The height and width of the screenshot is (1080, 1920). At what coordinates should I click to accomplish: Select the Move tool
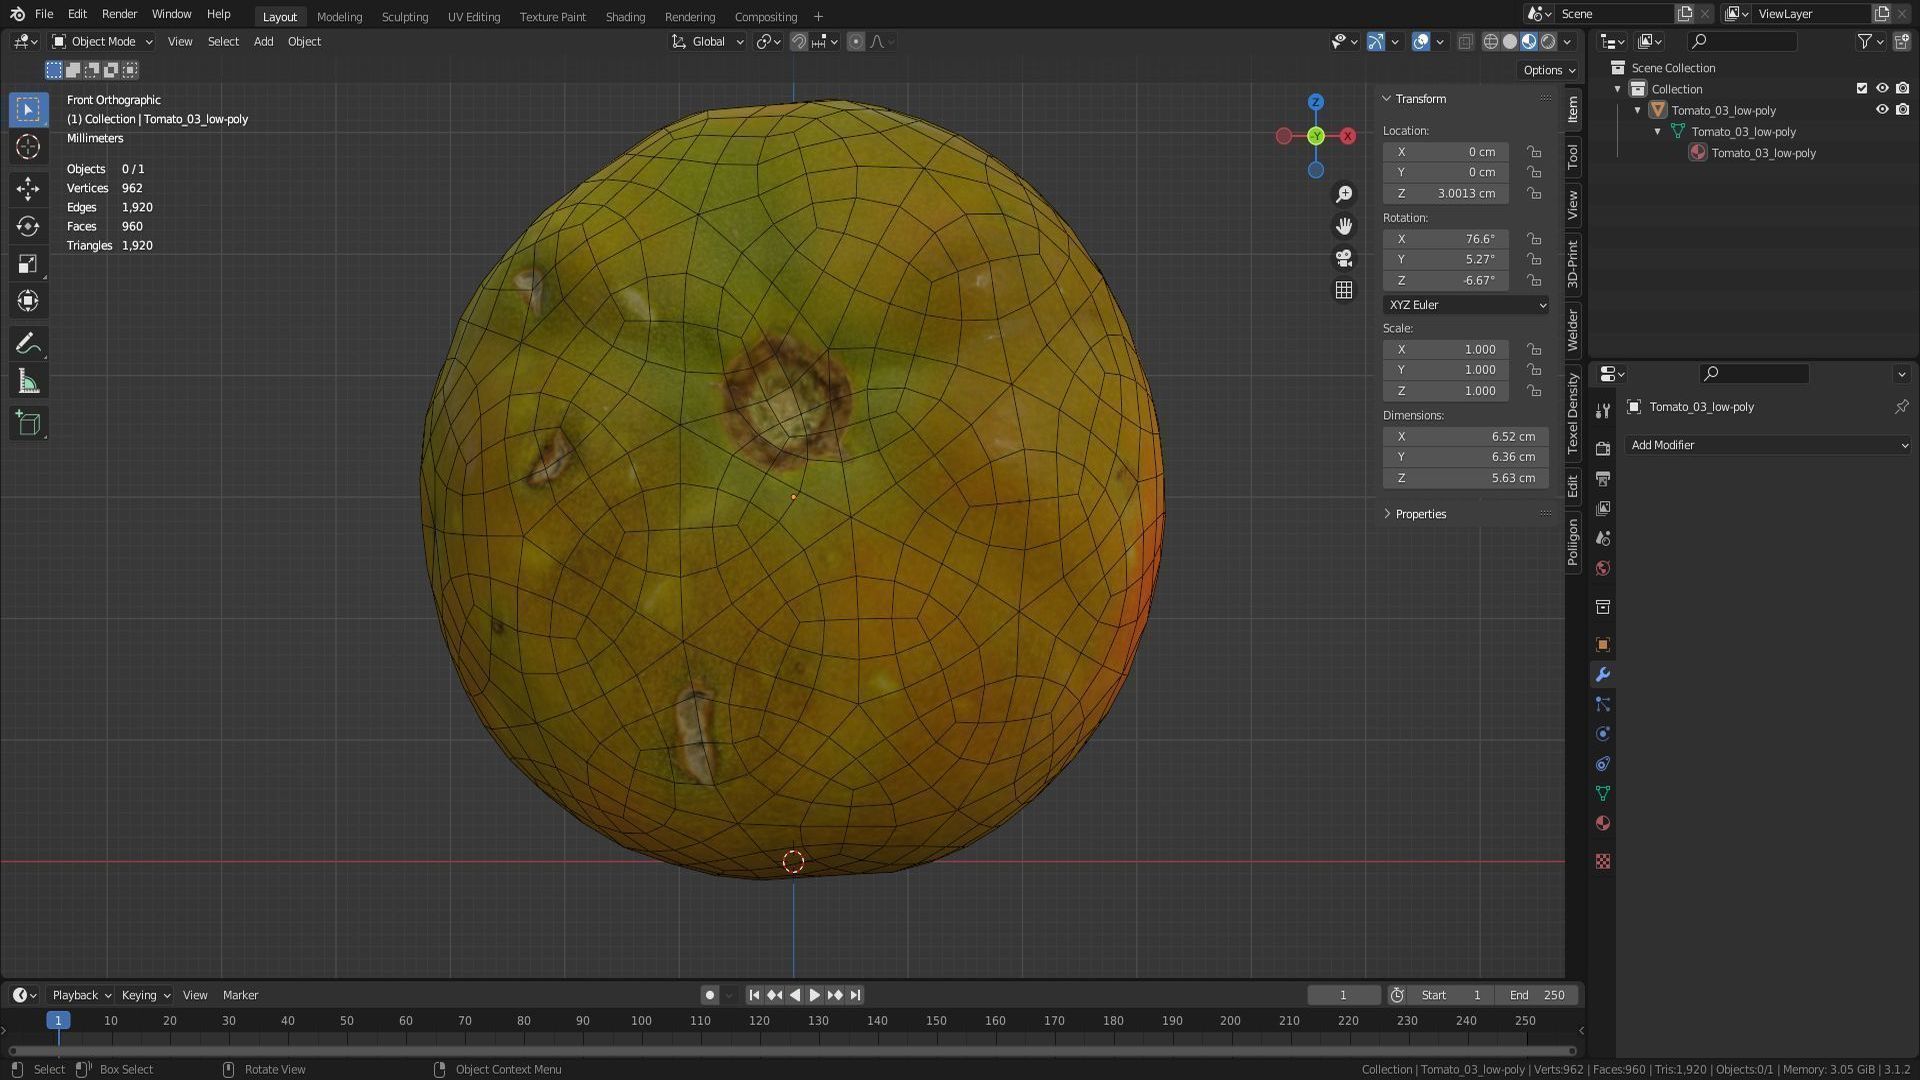[28, 189]
